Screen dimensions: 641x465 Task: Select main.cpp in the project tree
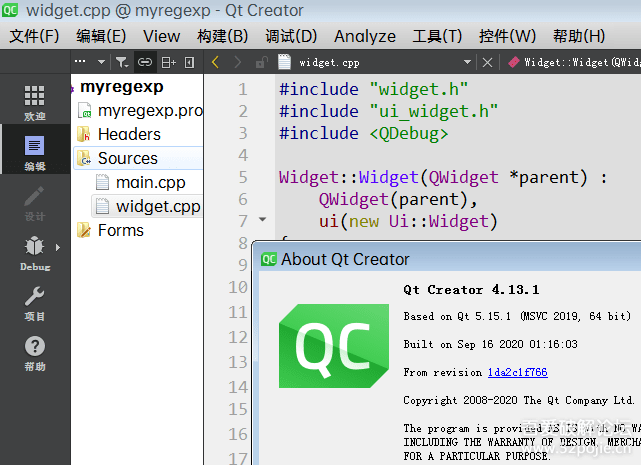pos(150,182)
